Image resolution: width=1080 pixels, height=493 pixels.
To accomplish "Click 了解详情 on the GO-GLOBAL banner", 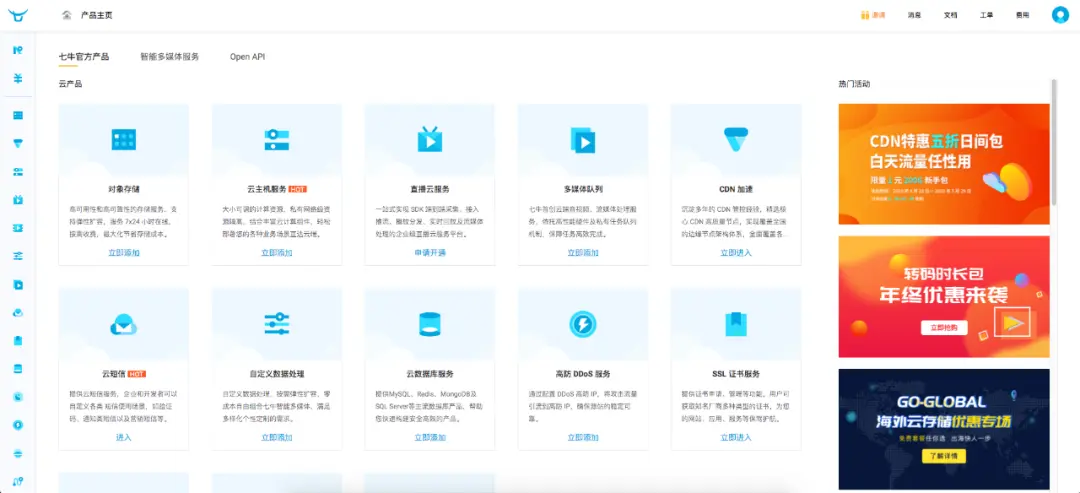I will click(944, 457).
